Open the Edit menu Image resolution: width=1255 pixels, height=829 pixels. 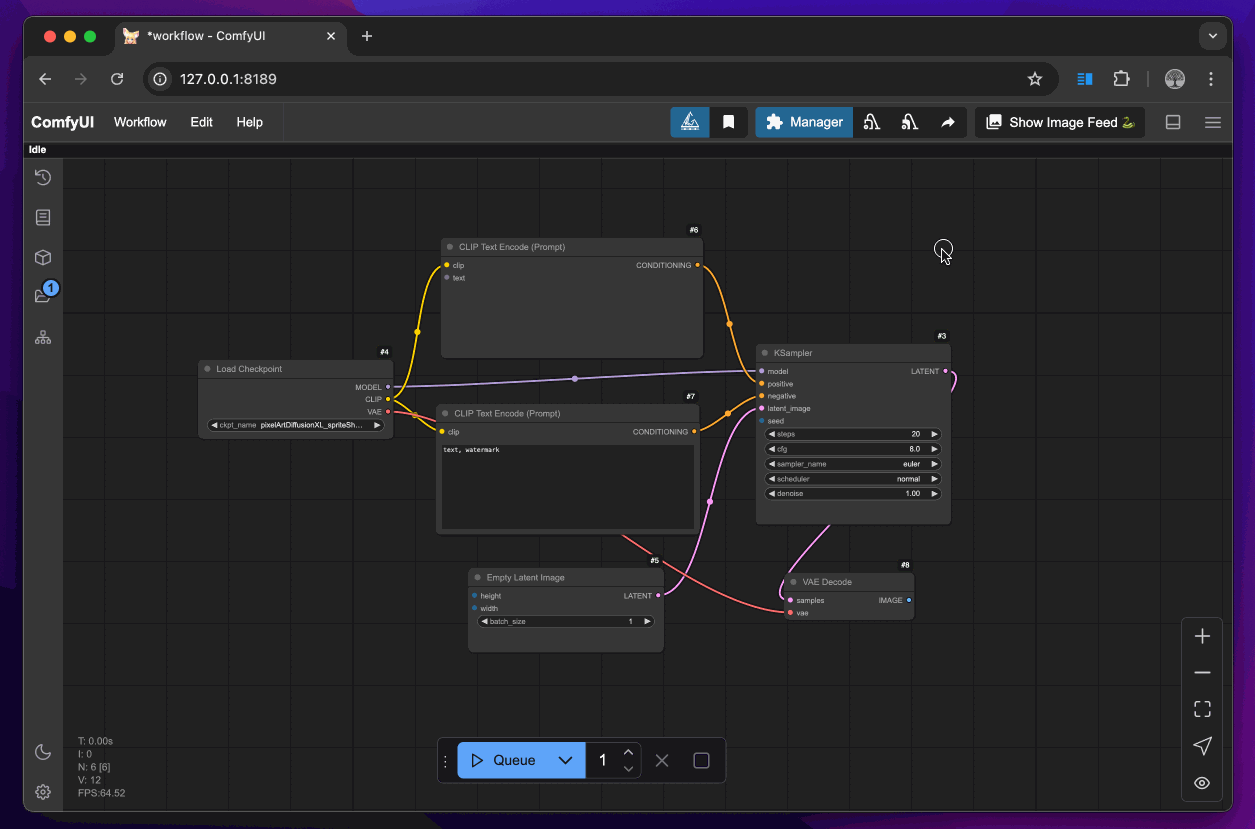tap(202, 122)
